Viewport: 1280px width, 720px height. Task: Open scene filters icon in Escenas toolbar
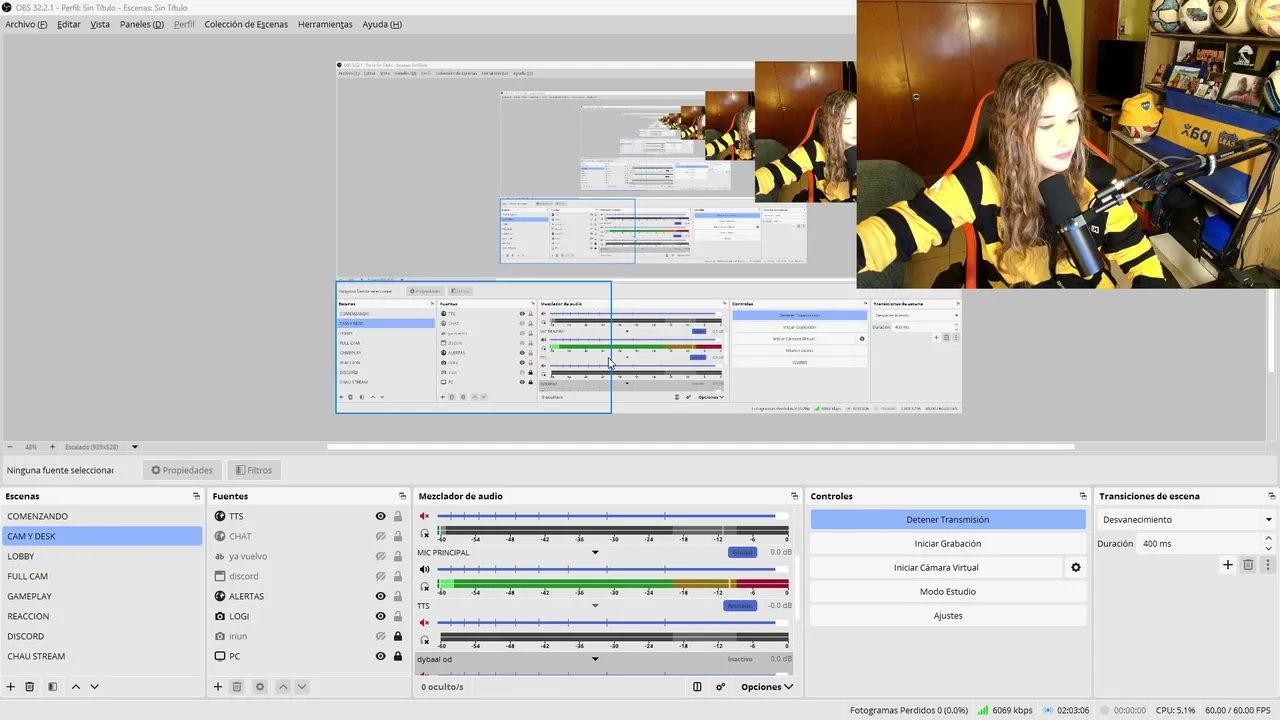click(52, 687)
